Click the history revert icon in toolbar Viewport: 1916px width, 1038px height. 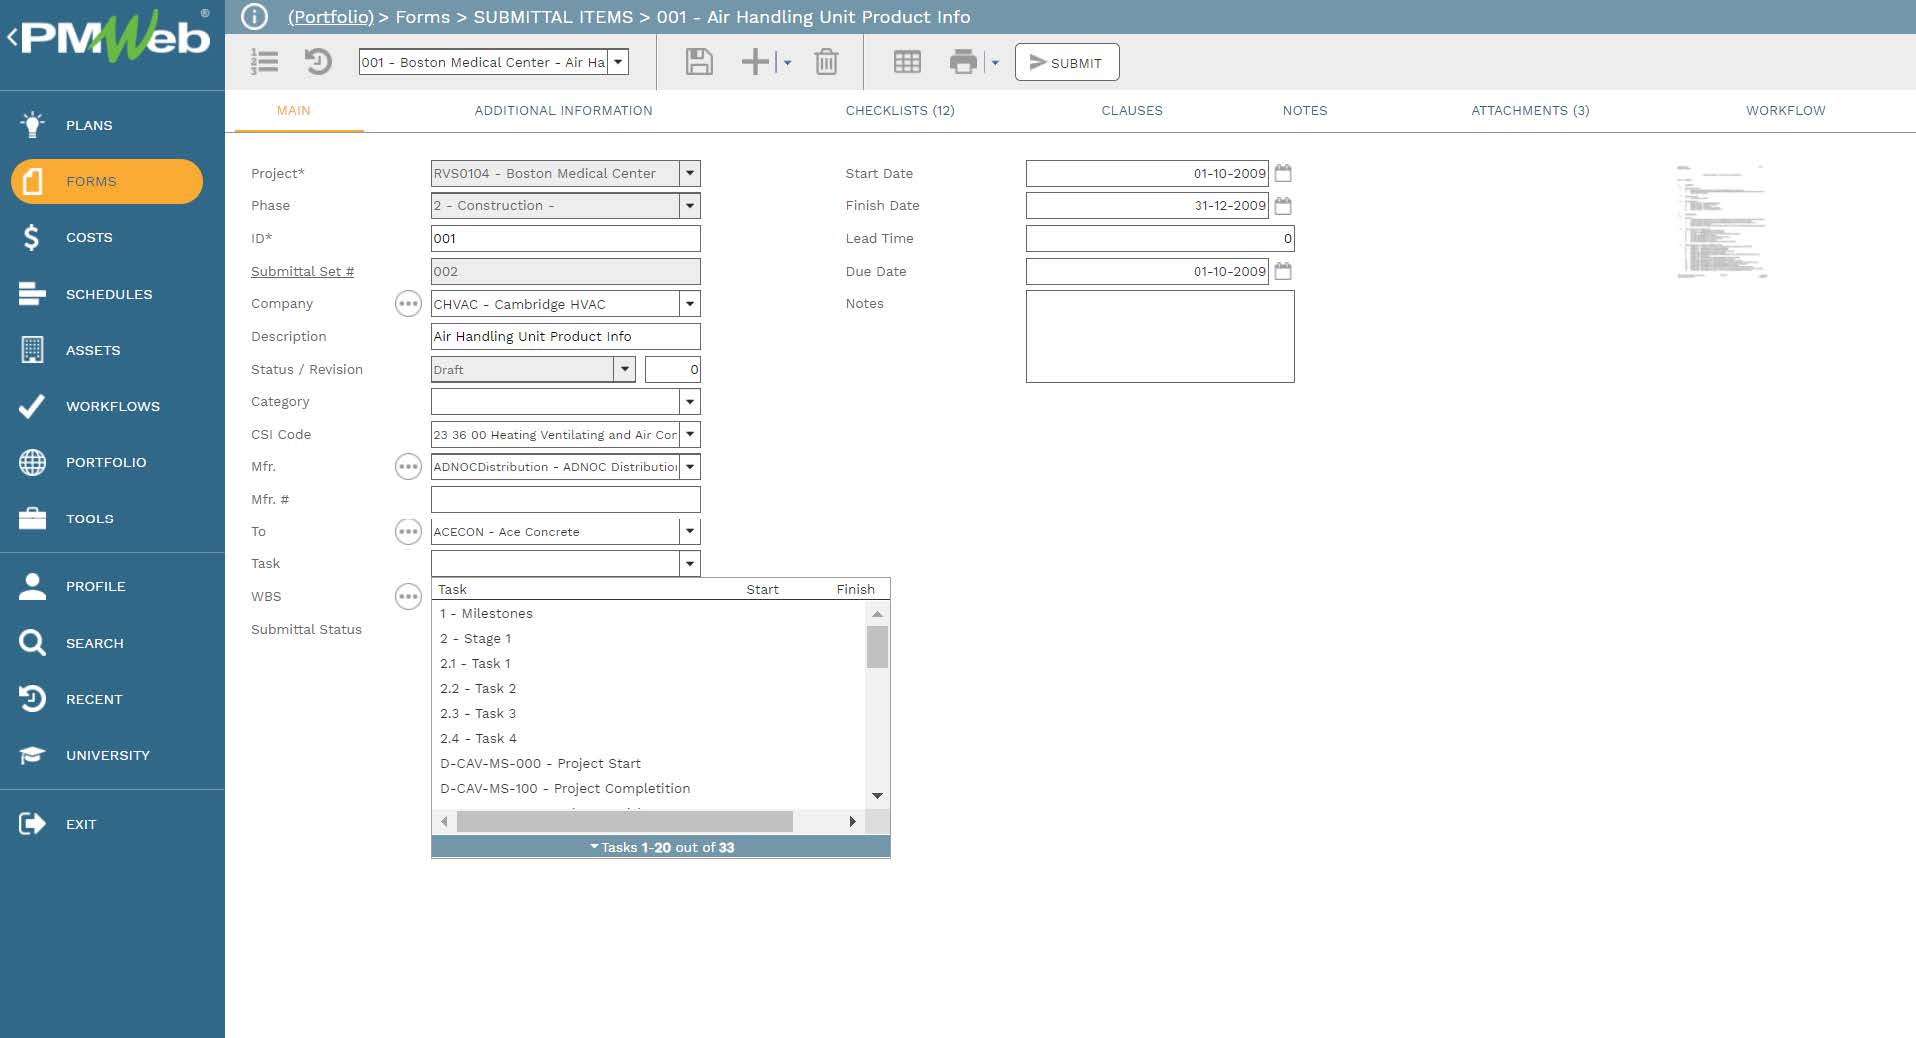318,62
